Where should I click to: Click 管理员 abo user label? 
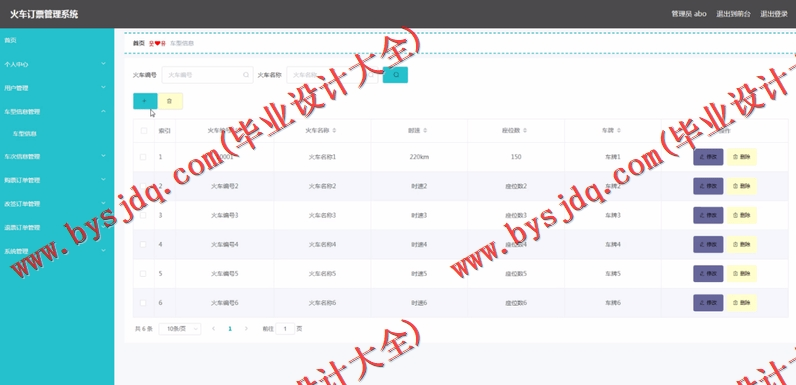pyautogui.click(x=689, y=14)
